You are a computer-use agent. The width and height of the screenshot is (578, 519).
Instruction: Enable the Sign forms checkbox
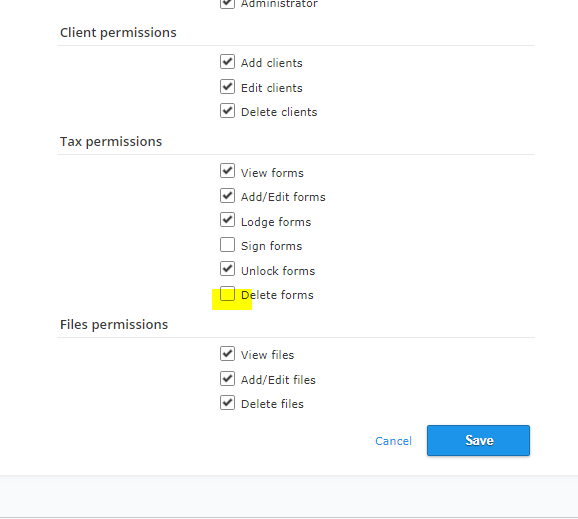pos(227,245)
